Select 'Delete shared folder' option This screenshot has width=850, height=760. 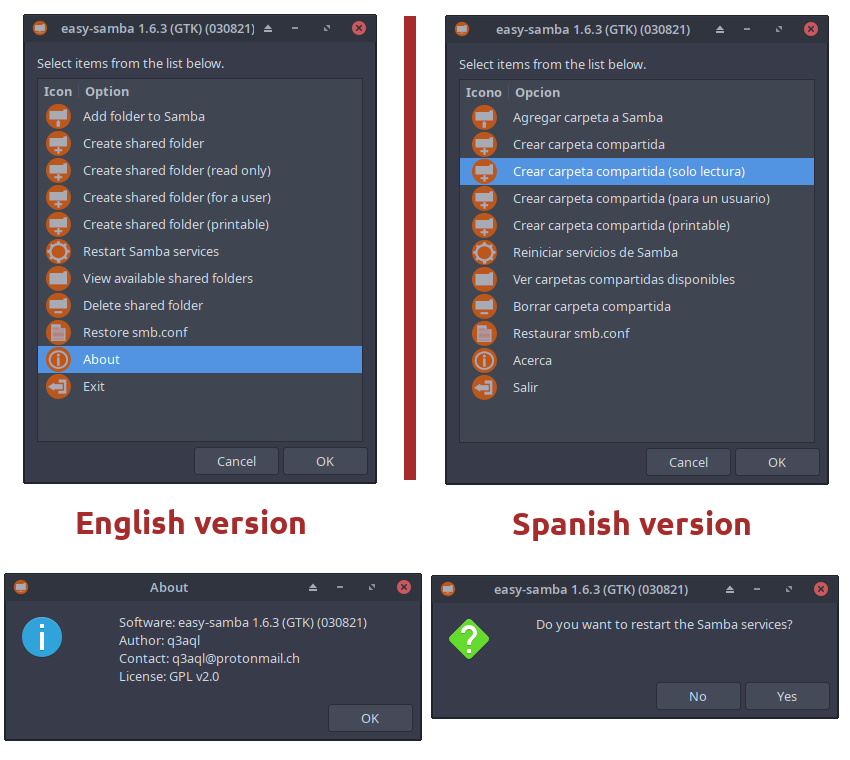pos(200,306)
